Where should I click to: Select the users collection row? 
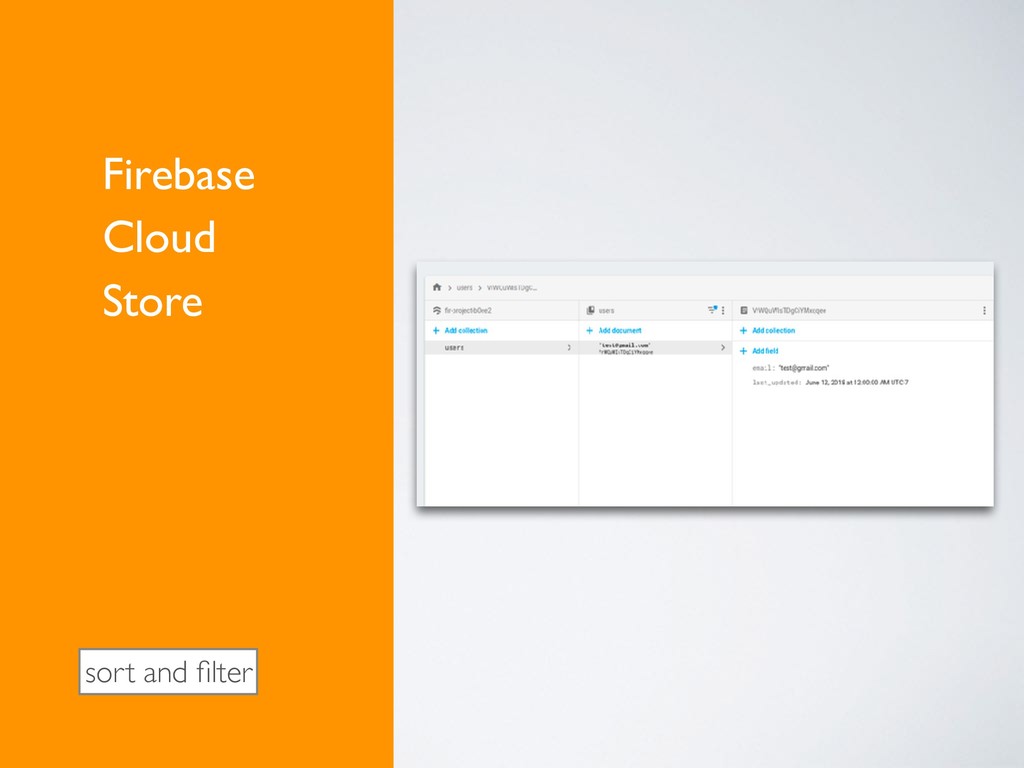502,347
